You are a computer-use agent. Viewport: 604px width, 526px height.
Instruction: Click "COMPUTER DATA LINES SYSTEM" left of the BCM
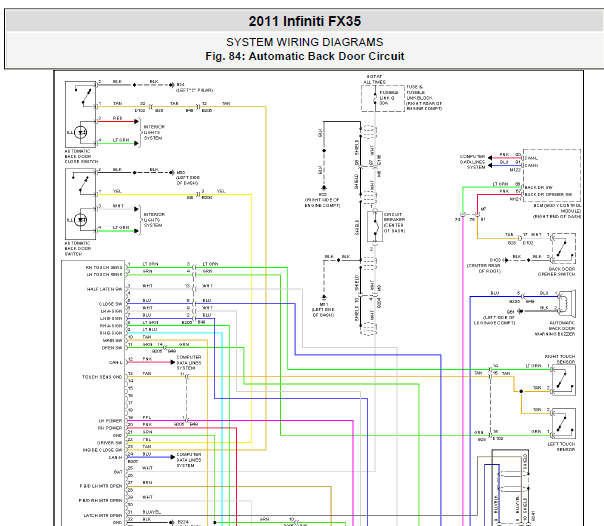point(472,162)
